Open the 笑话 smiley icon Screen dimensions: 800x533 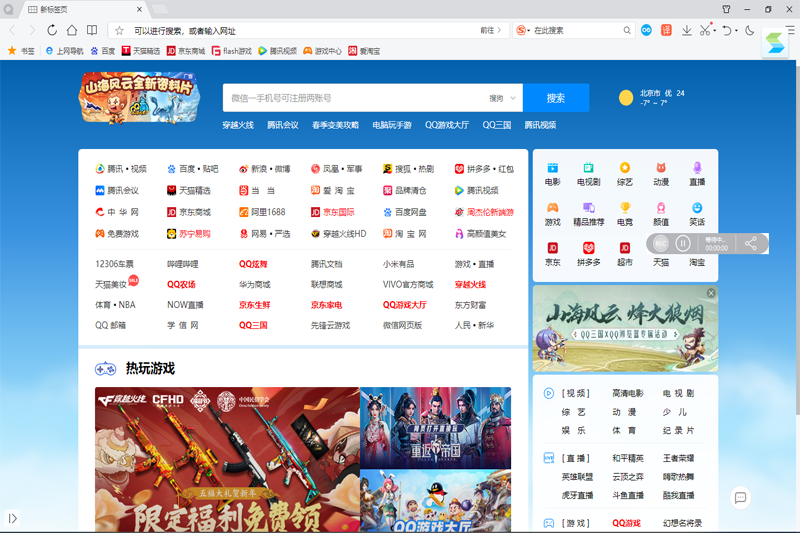coord(697,214)
